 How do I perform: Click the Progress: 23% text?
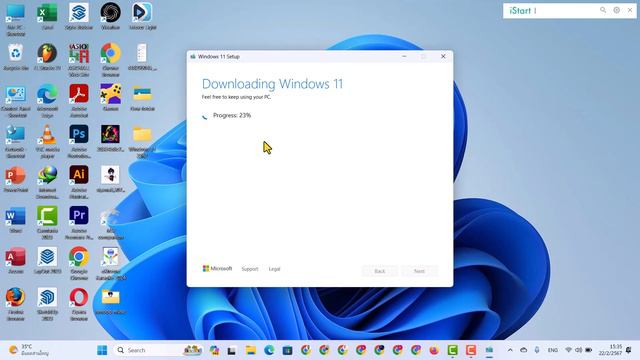coord(232,116)
